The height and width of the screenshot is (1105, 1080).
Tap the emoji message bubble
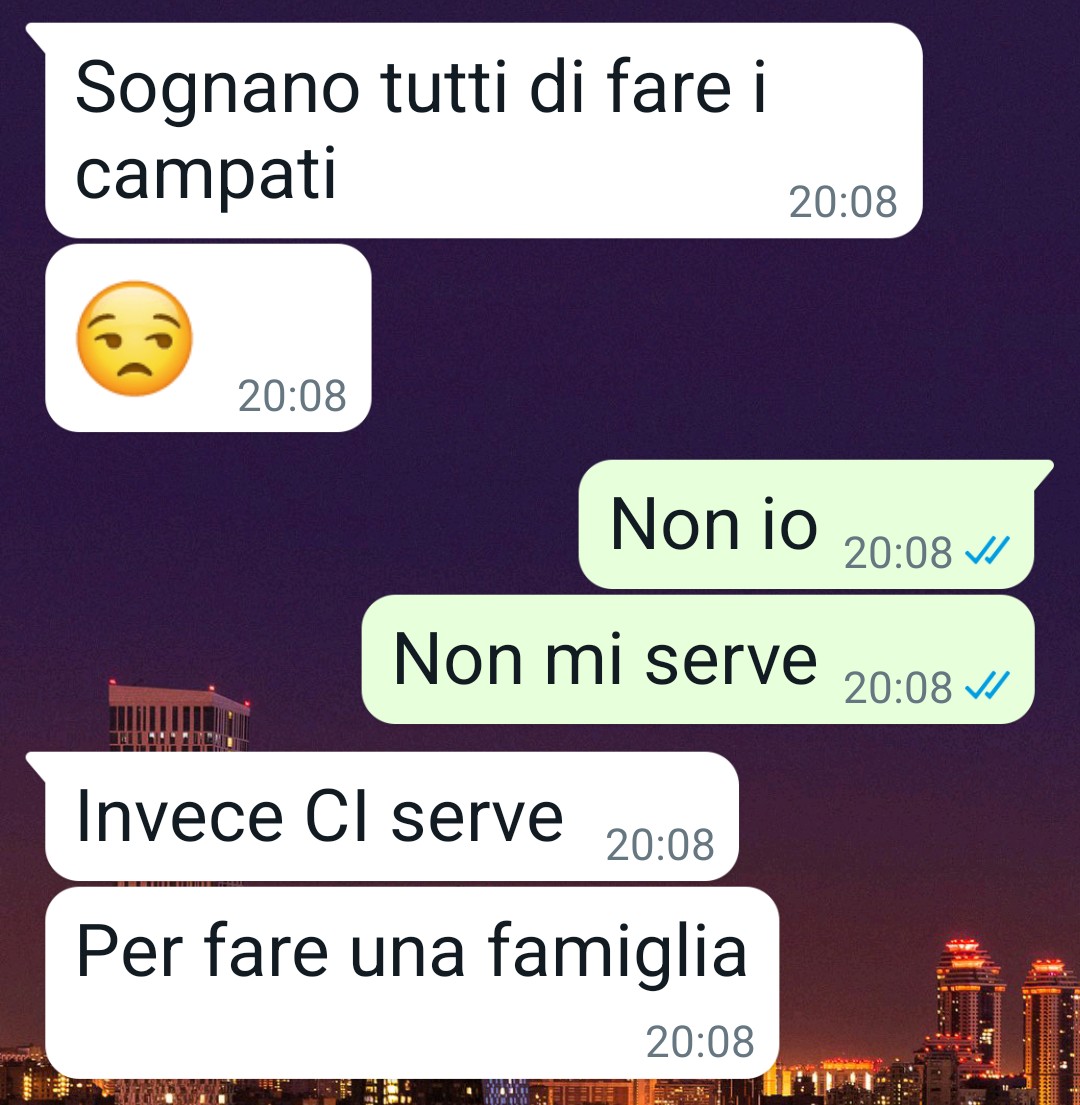(208, 338)
